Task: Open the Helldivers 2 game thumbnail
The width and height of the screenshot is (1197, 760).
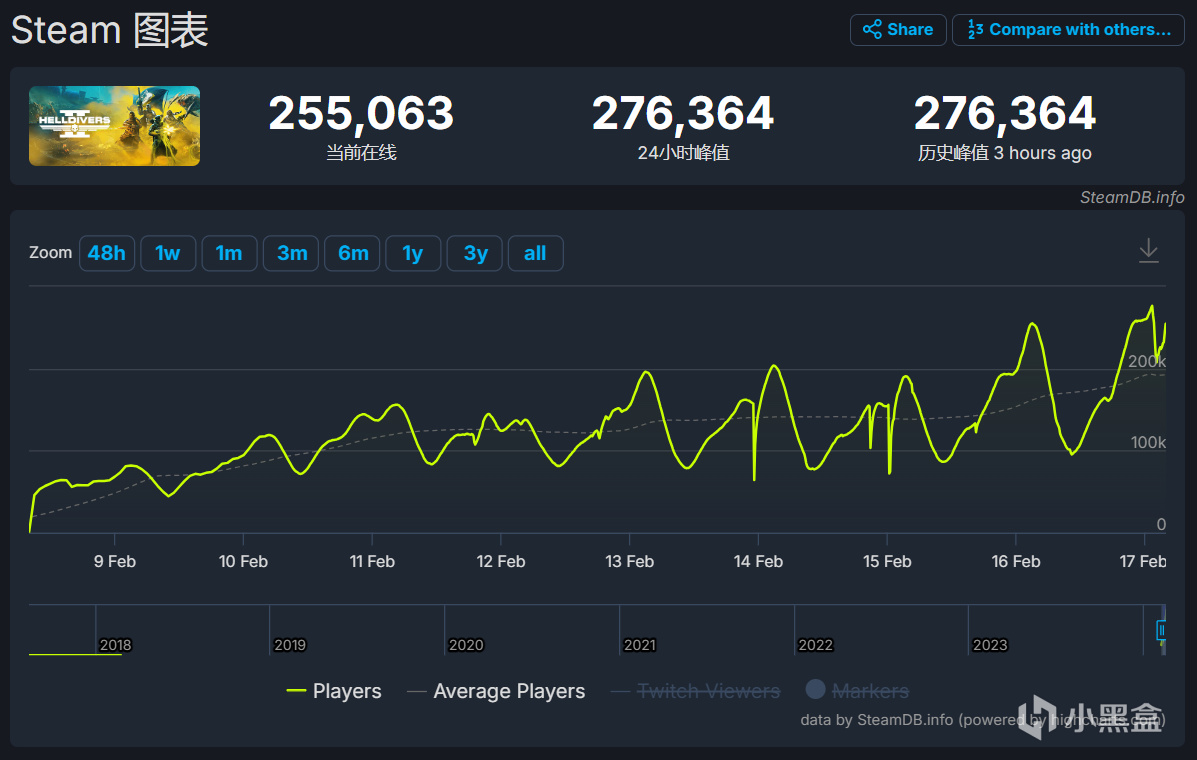Action: point(115,126)
